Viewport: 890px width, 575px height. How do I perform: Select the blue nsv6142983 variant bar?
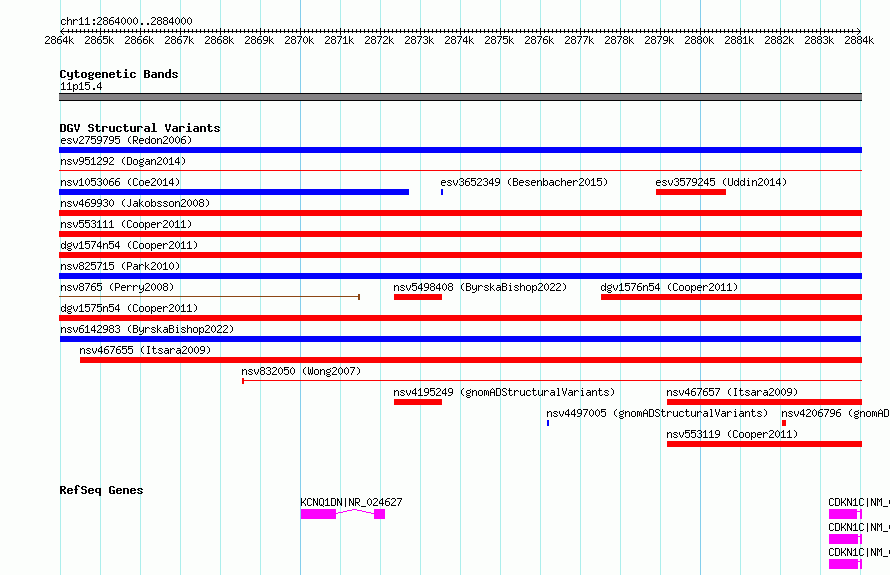click(x=460, y=339)
